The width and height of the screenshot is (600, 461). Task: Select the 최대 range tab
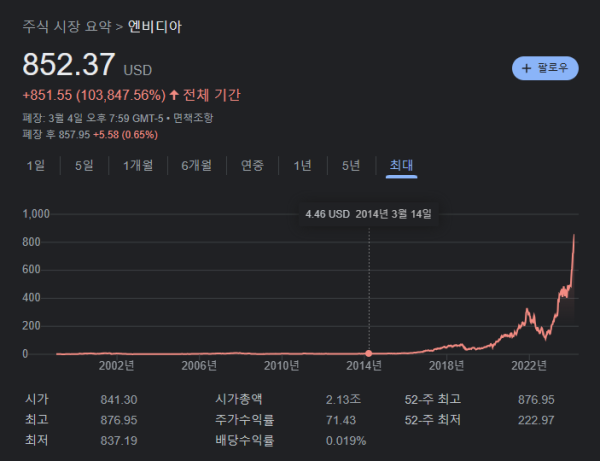(x=401, y=165)
